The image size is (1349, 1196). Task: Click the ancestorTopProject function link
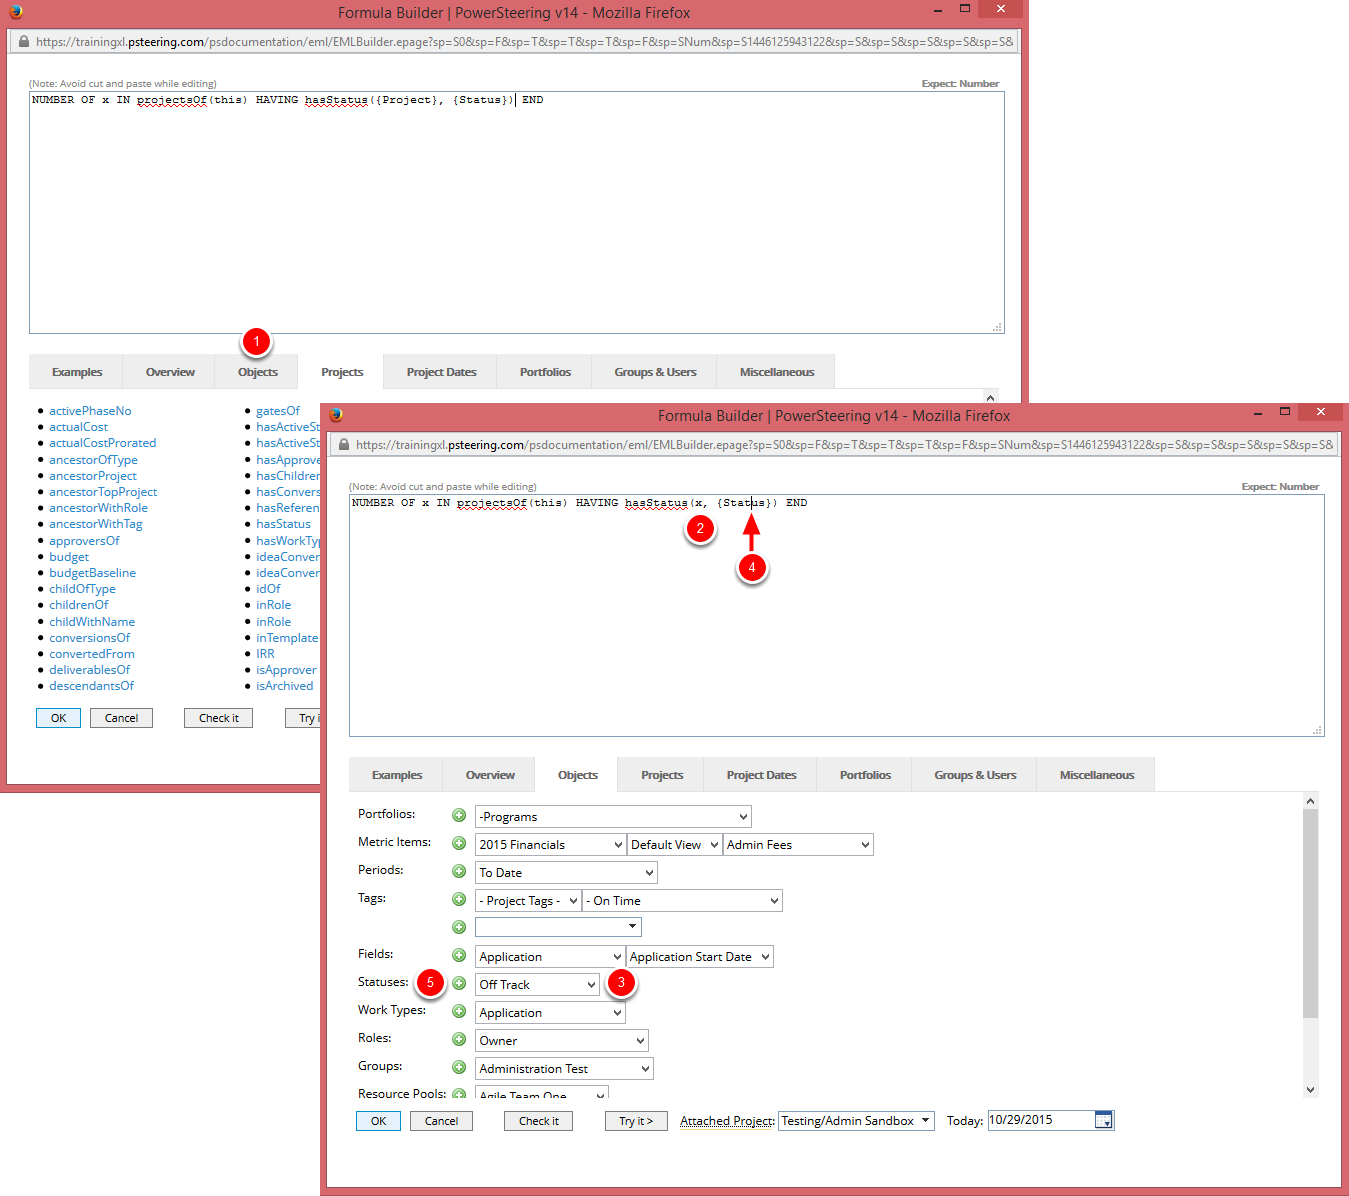tap(103, 492)
